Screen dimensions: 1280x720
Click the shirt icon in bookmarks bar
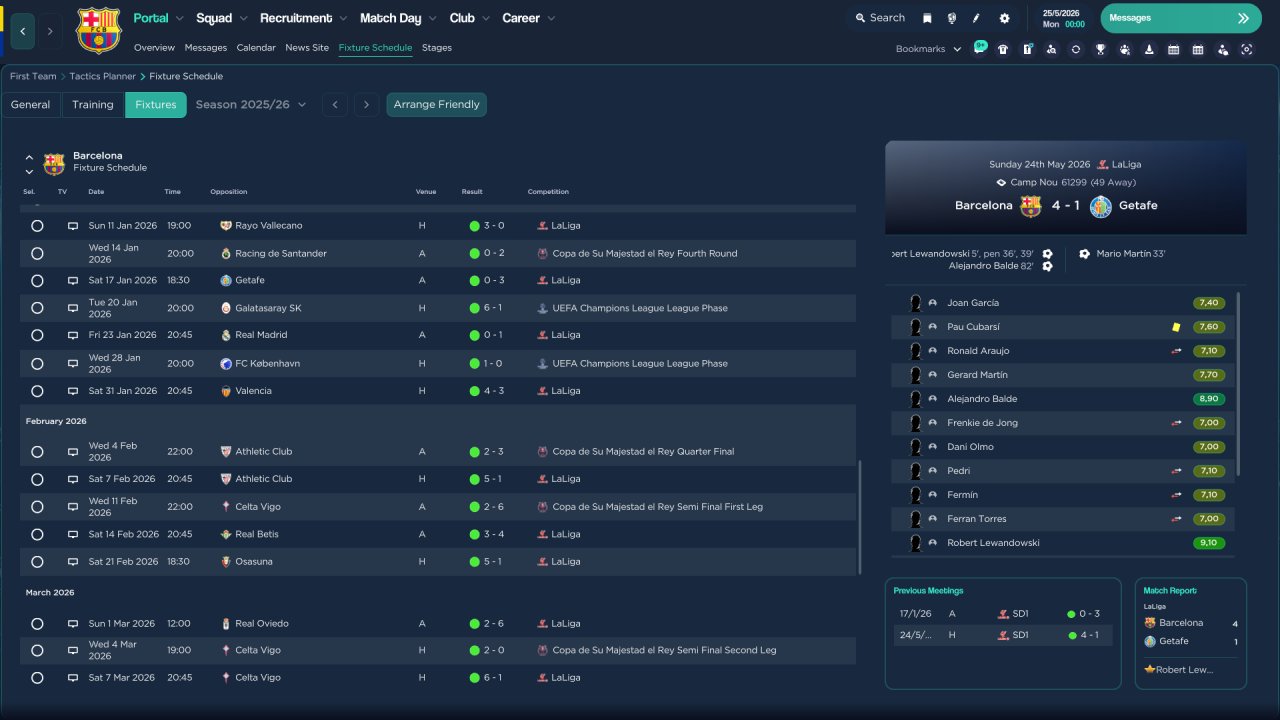click(x=1003, y=49)
